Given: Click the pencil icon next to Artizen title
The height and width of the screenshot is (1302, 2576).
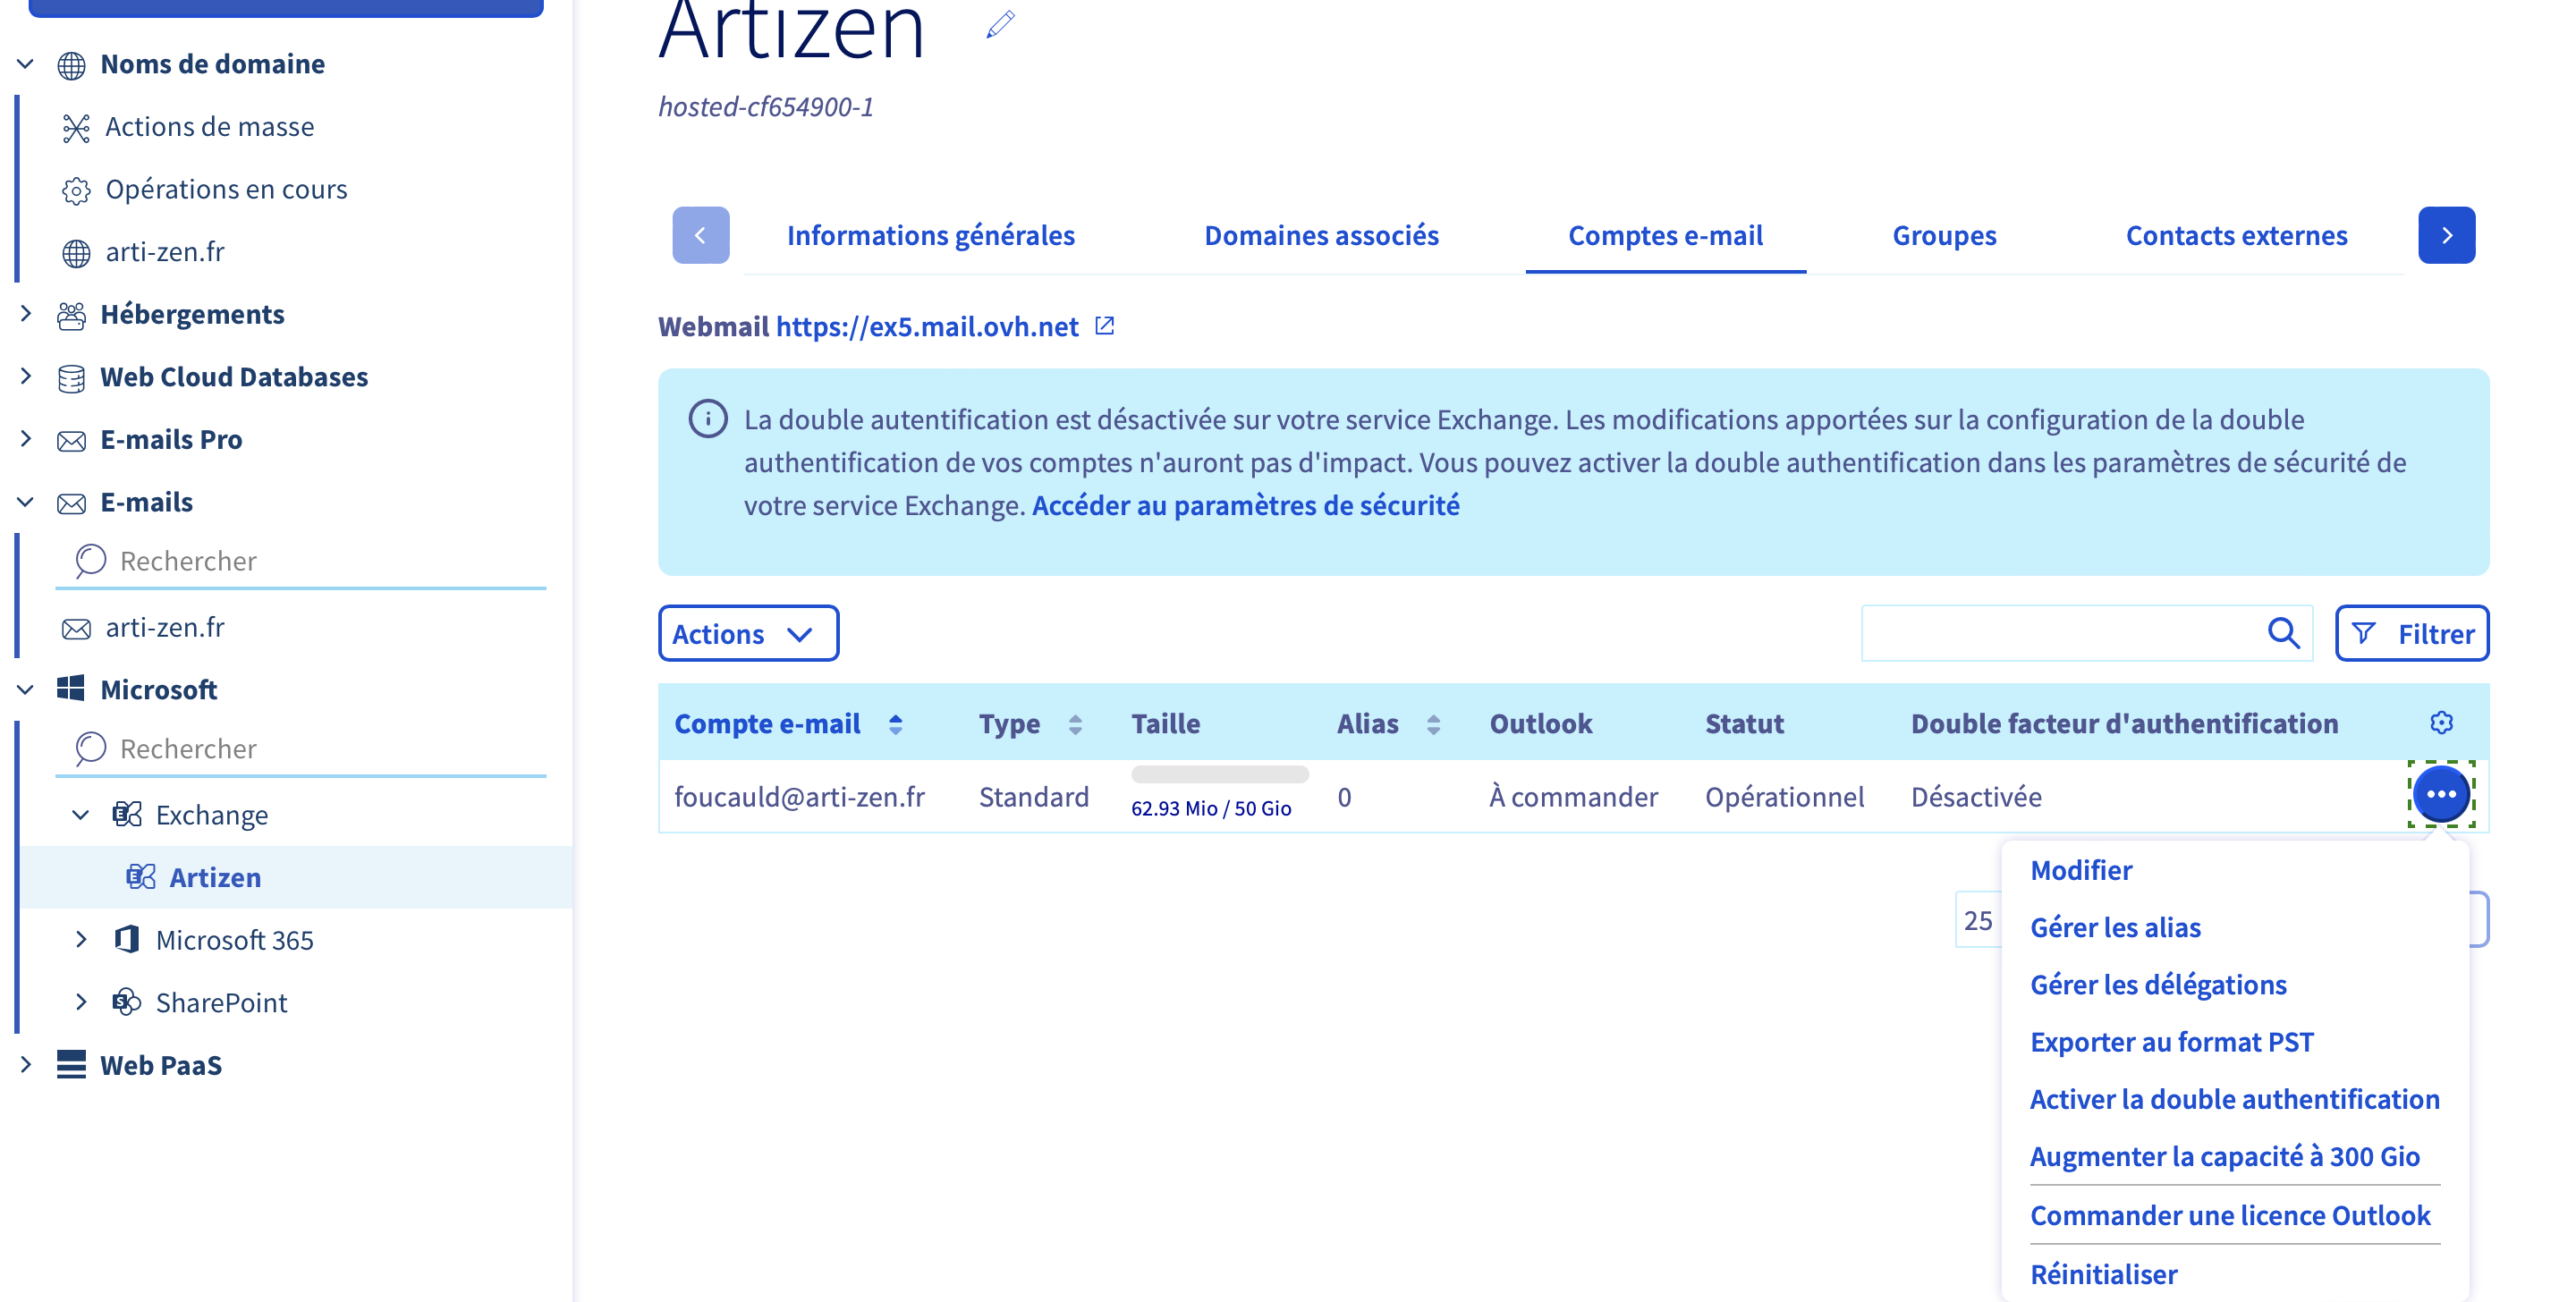Looking at the screenshot, I should click(1000, 24).
